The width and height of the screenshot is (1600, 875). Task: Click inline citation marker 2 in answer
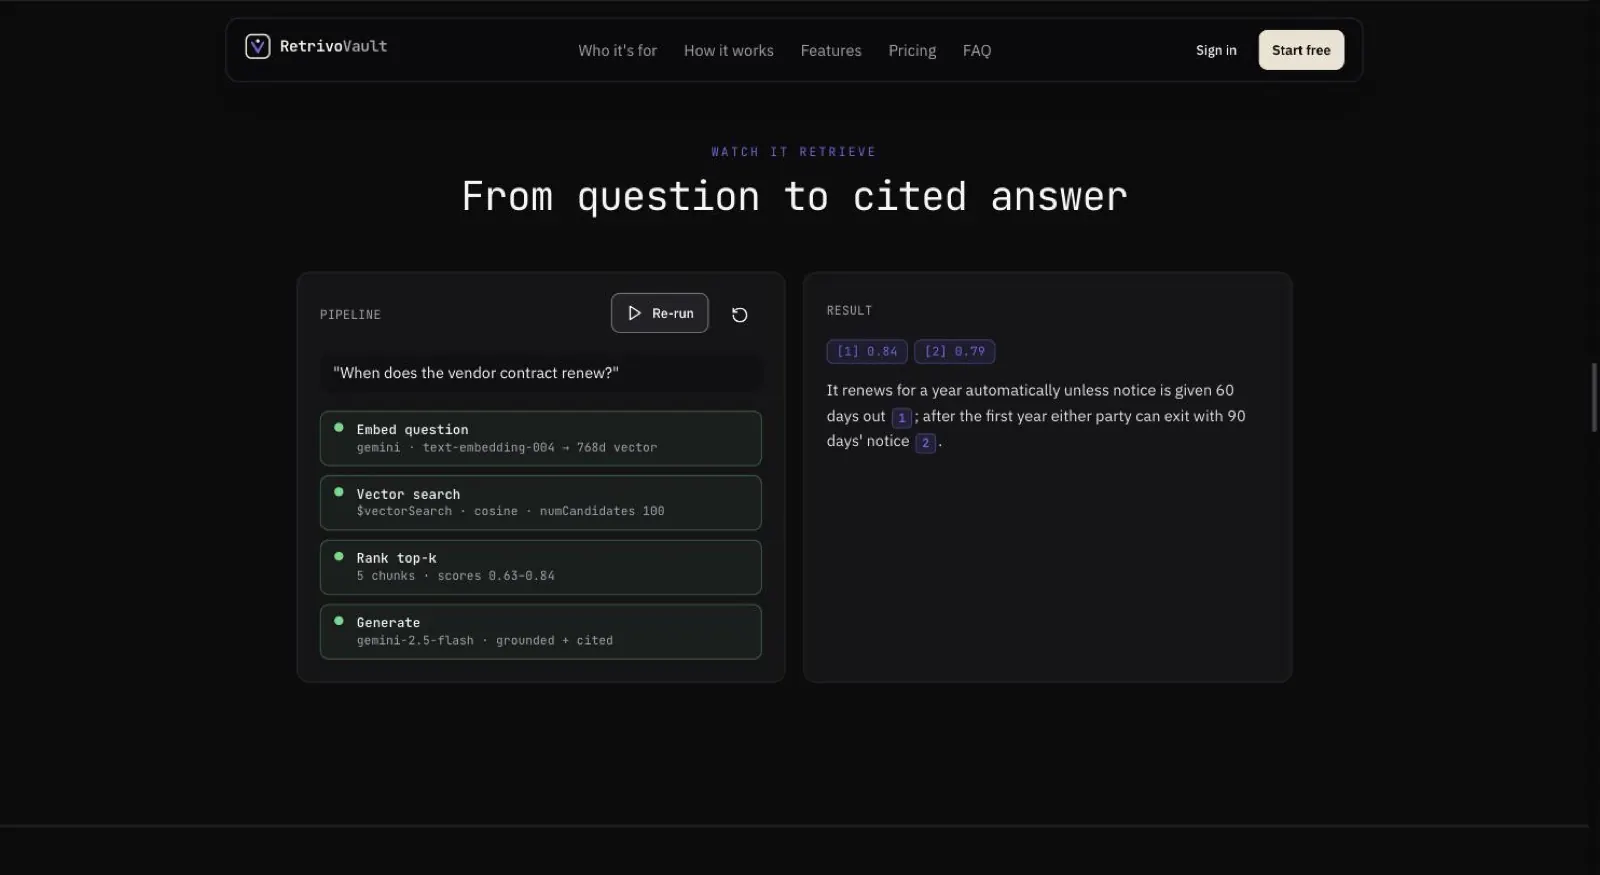[926, 442]
